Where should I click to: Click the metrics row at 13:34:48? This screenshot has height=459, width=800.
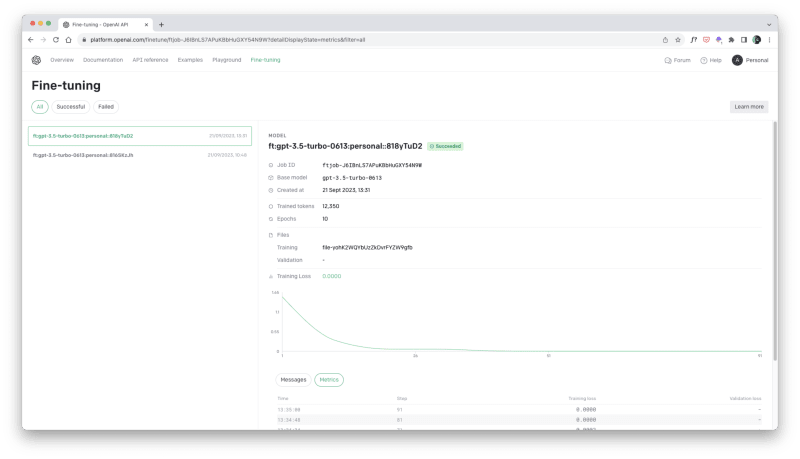[x=519, y=420]
